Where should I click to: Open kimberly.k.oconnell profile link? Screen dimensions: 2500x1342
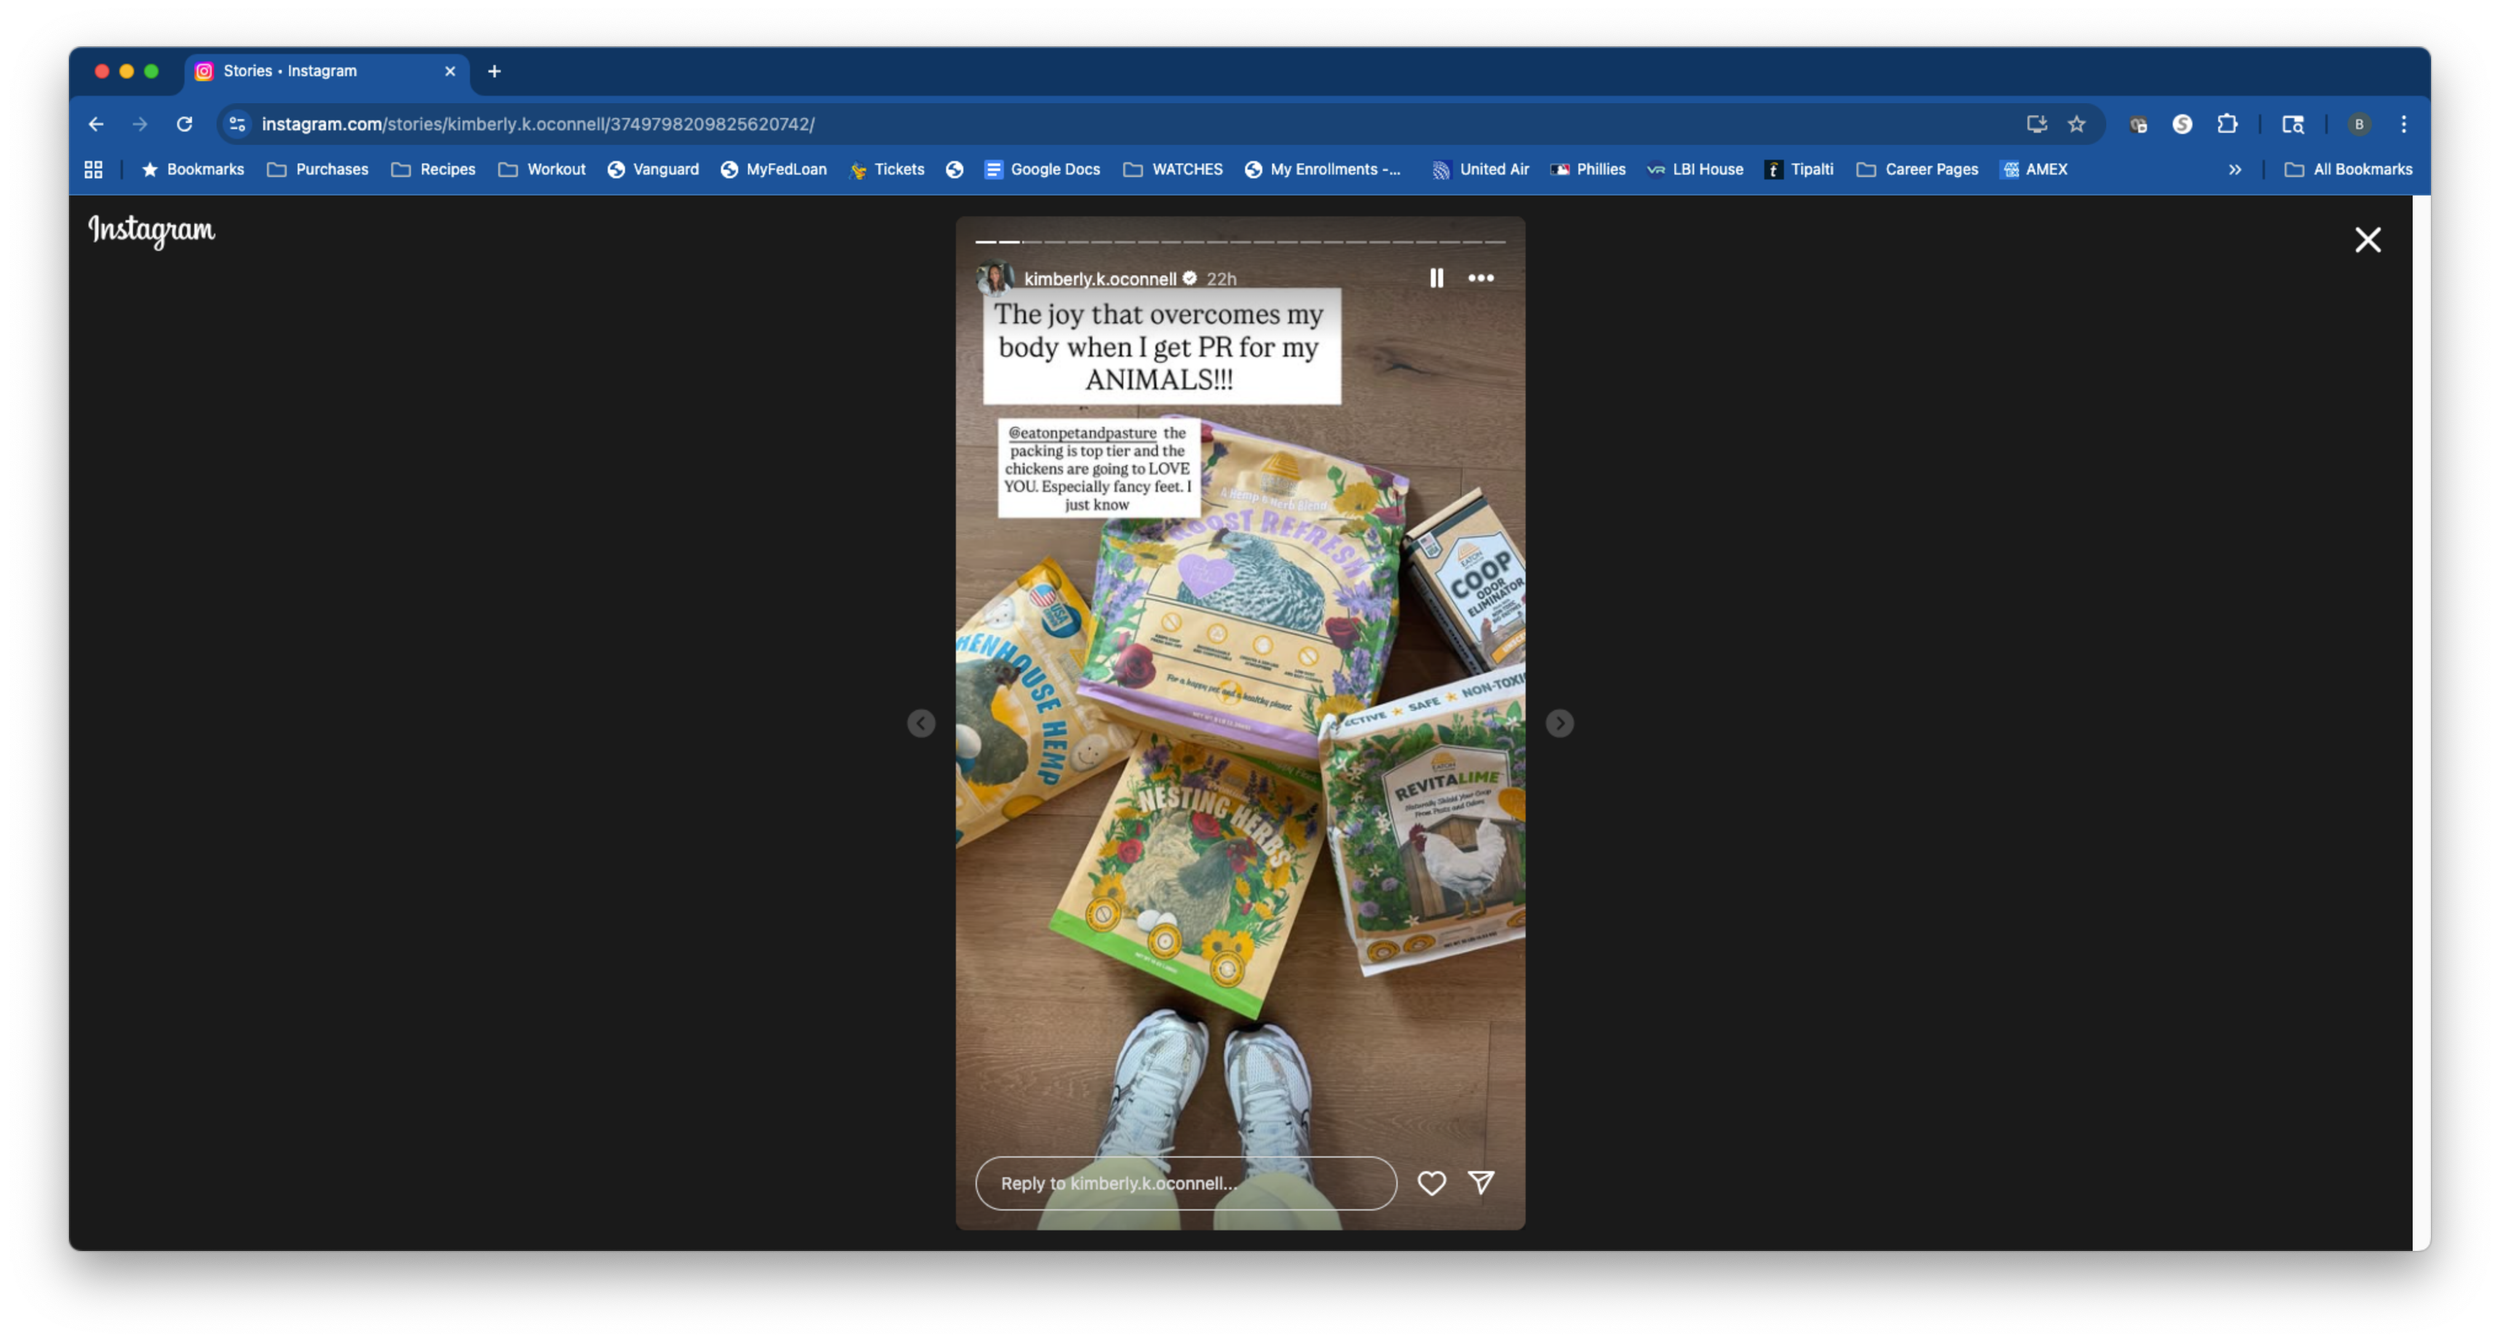1099,279
